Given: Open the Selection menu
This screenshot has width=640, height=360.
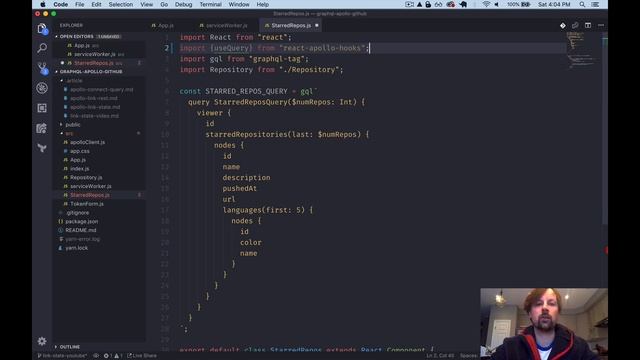Looking at the screenshot, I should [x=120, y=4].
